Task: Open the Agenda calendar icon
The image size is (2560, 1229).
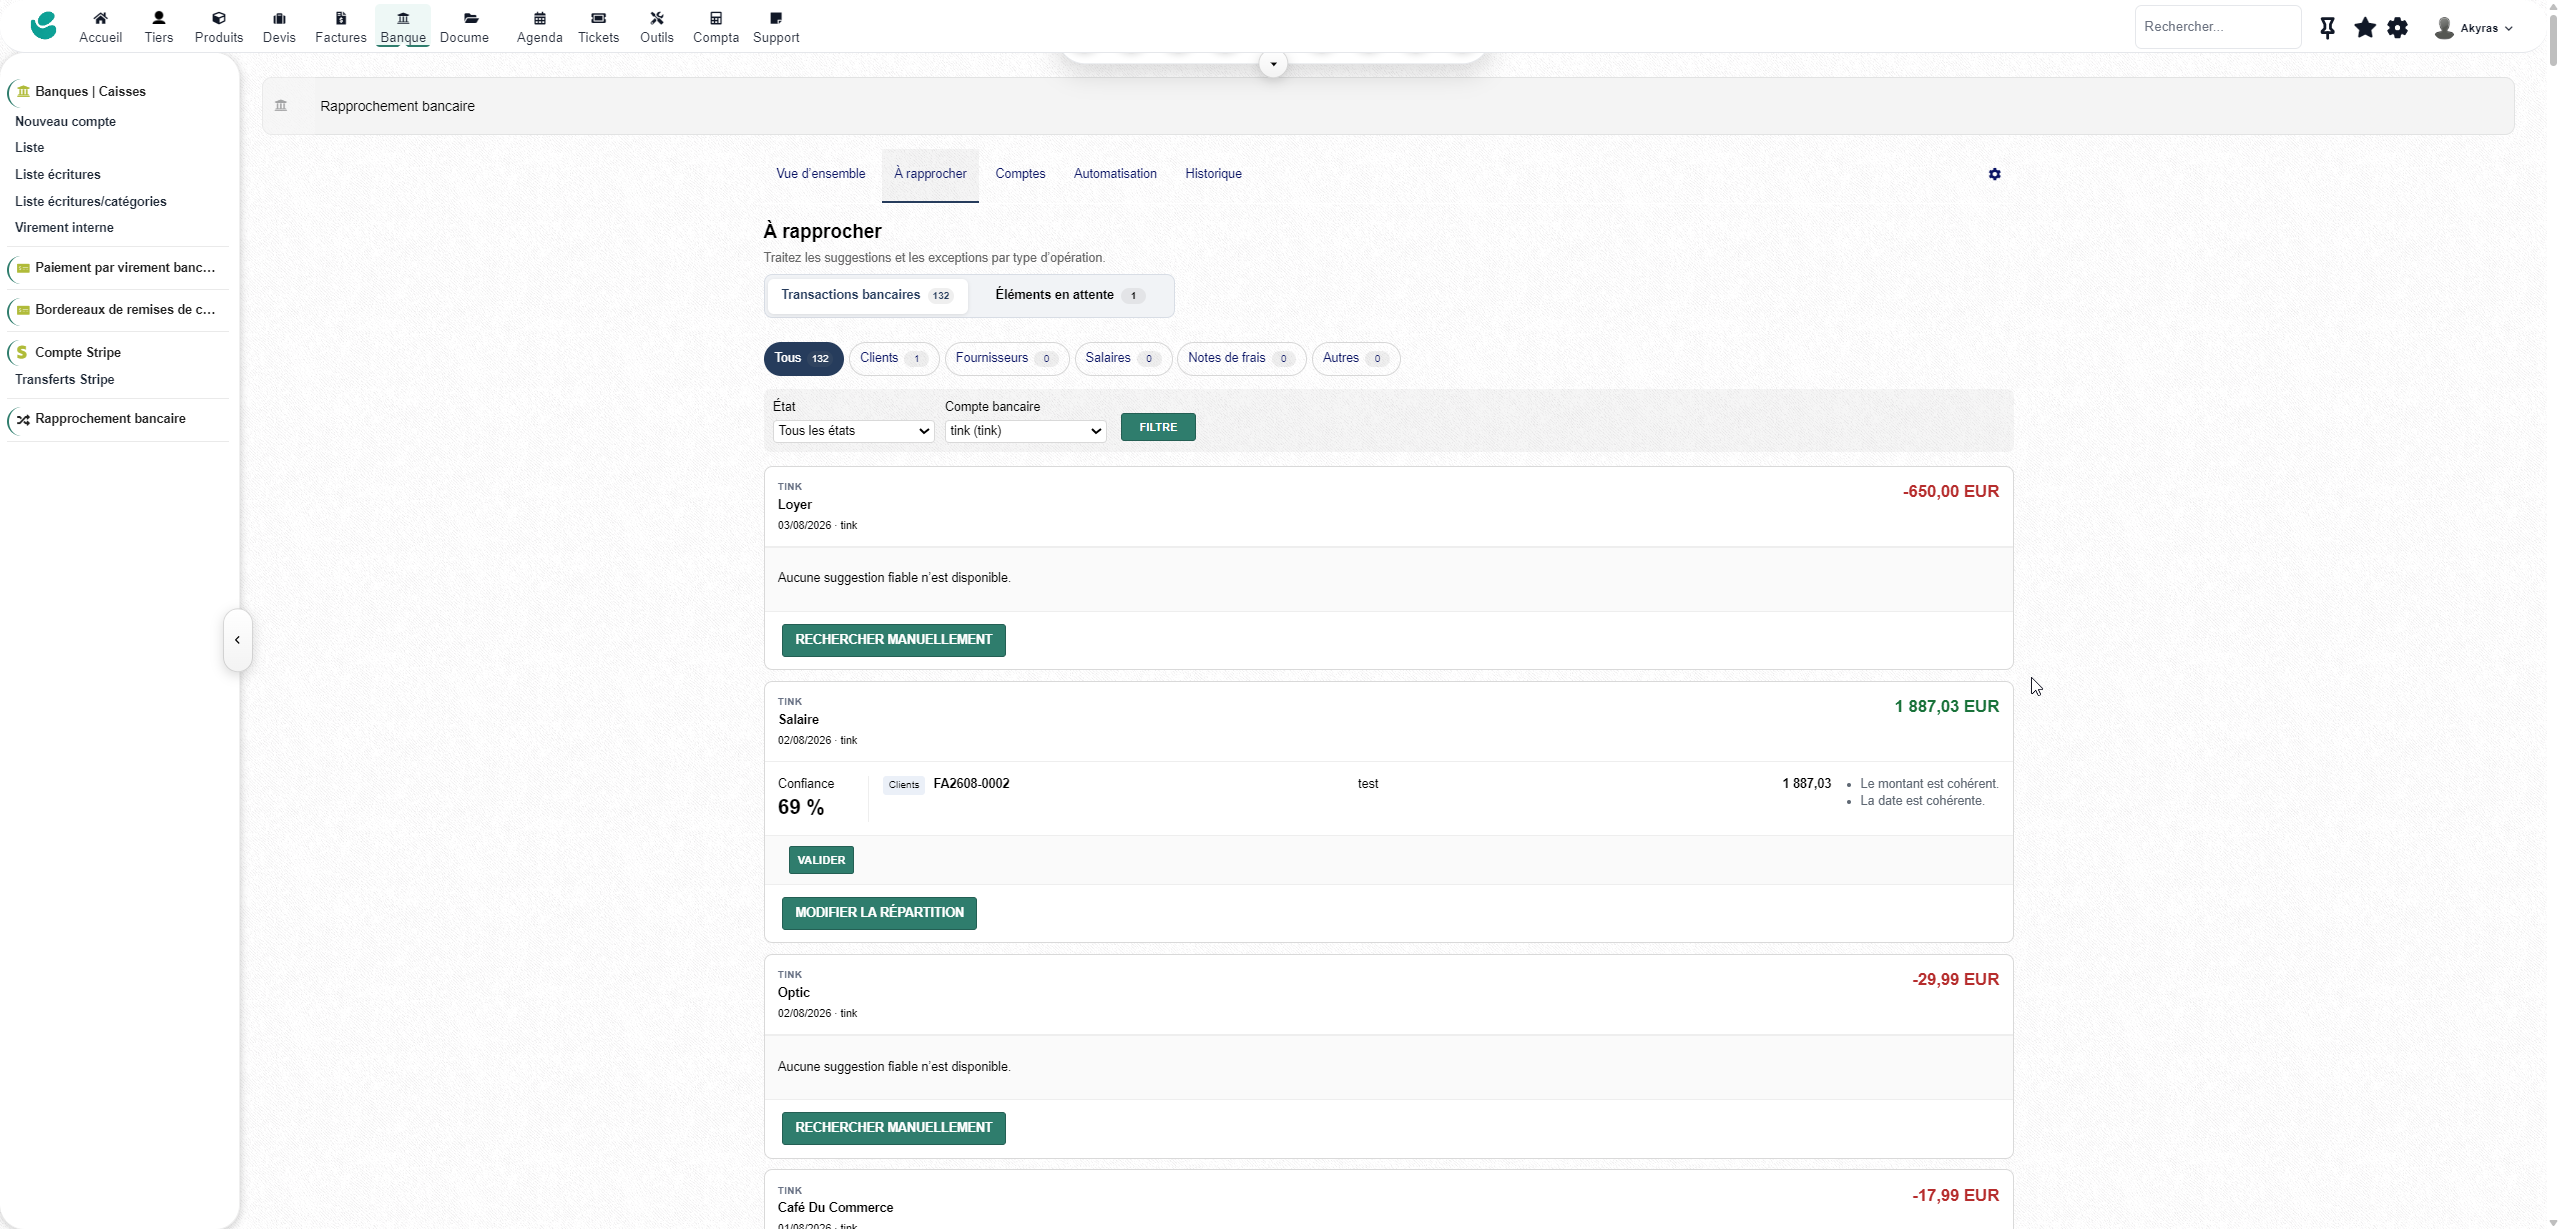Action: tap(540, 18)
